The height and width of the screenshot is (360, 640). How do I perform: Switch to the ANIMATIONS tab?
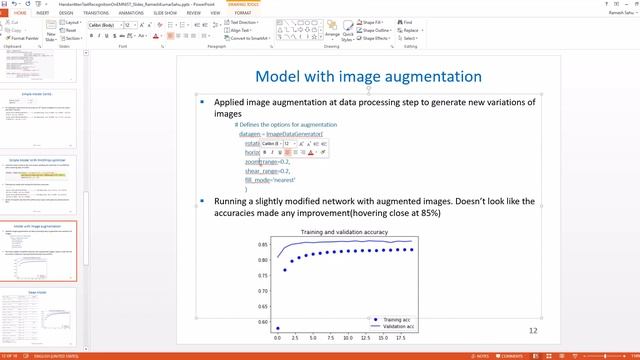(x=131, y=13)
